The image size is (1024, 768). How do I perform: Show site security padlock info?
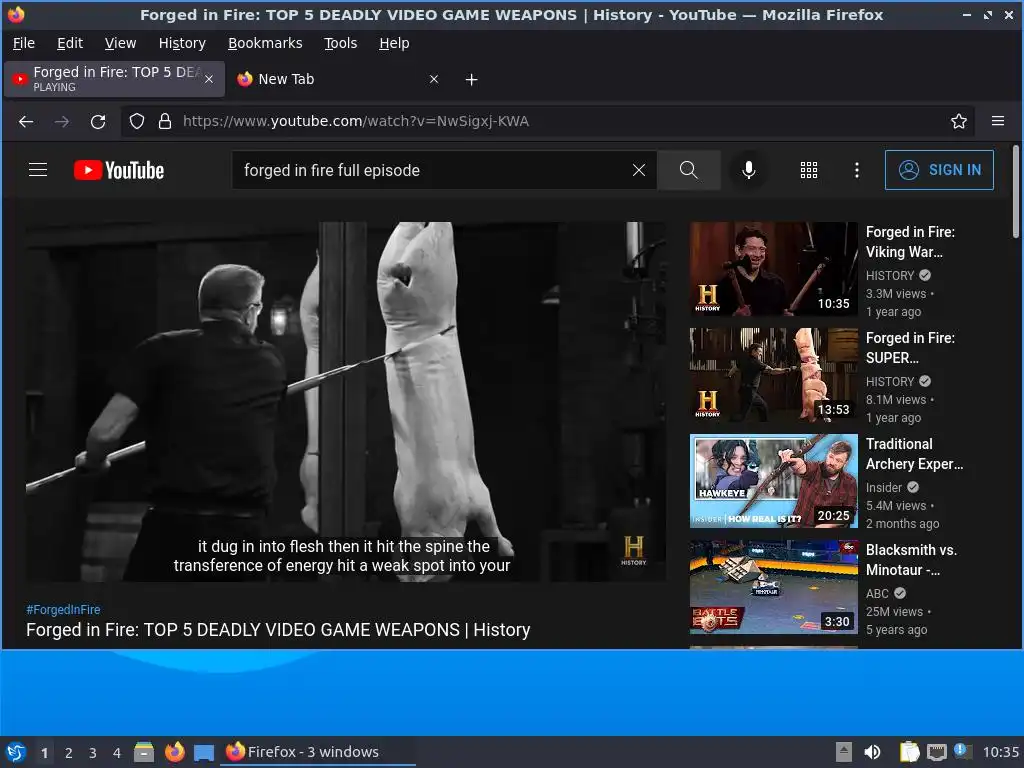165,121
